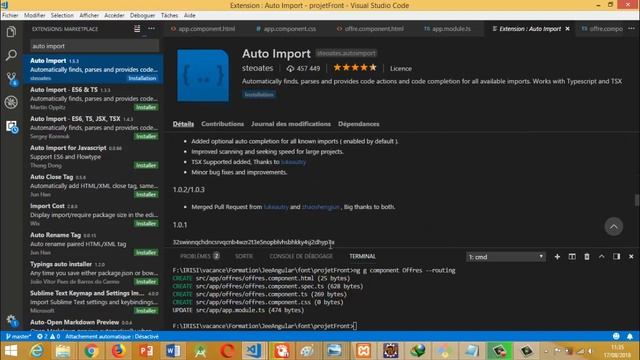Image resolution: width=640 pixels, height=360 pixels.
Task: Open the Fichier menu
Action: click(x=10, y=15)
